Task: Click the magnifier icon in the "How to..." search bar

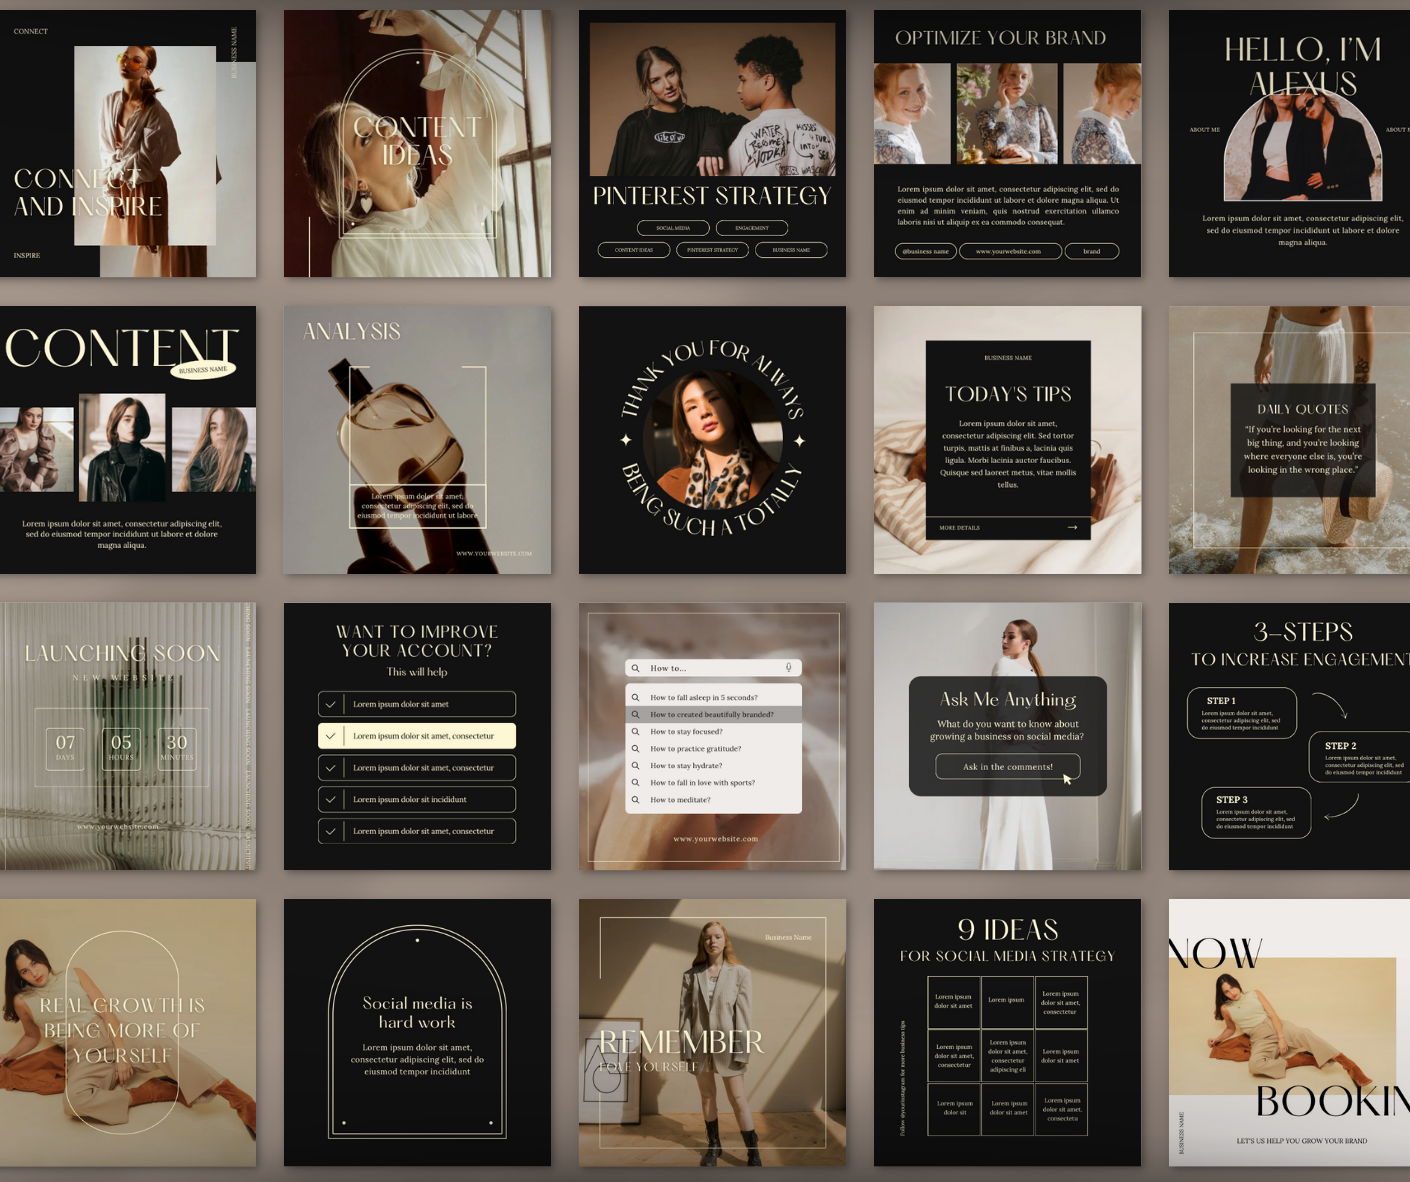Action: click(635, 668)
